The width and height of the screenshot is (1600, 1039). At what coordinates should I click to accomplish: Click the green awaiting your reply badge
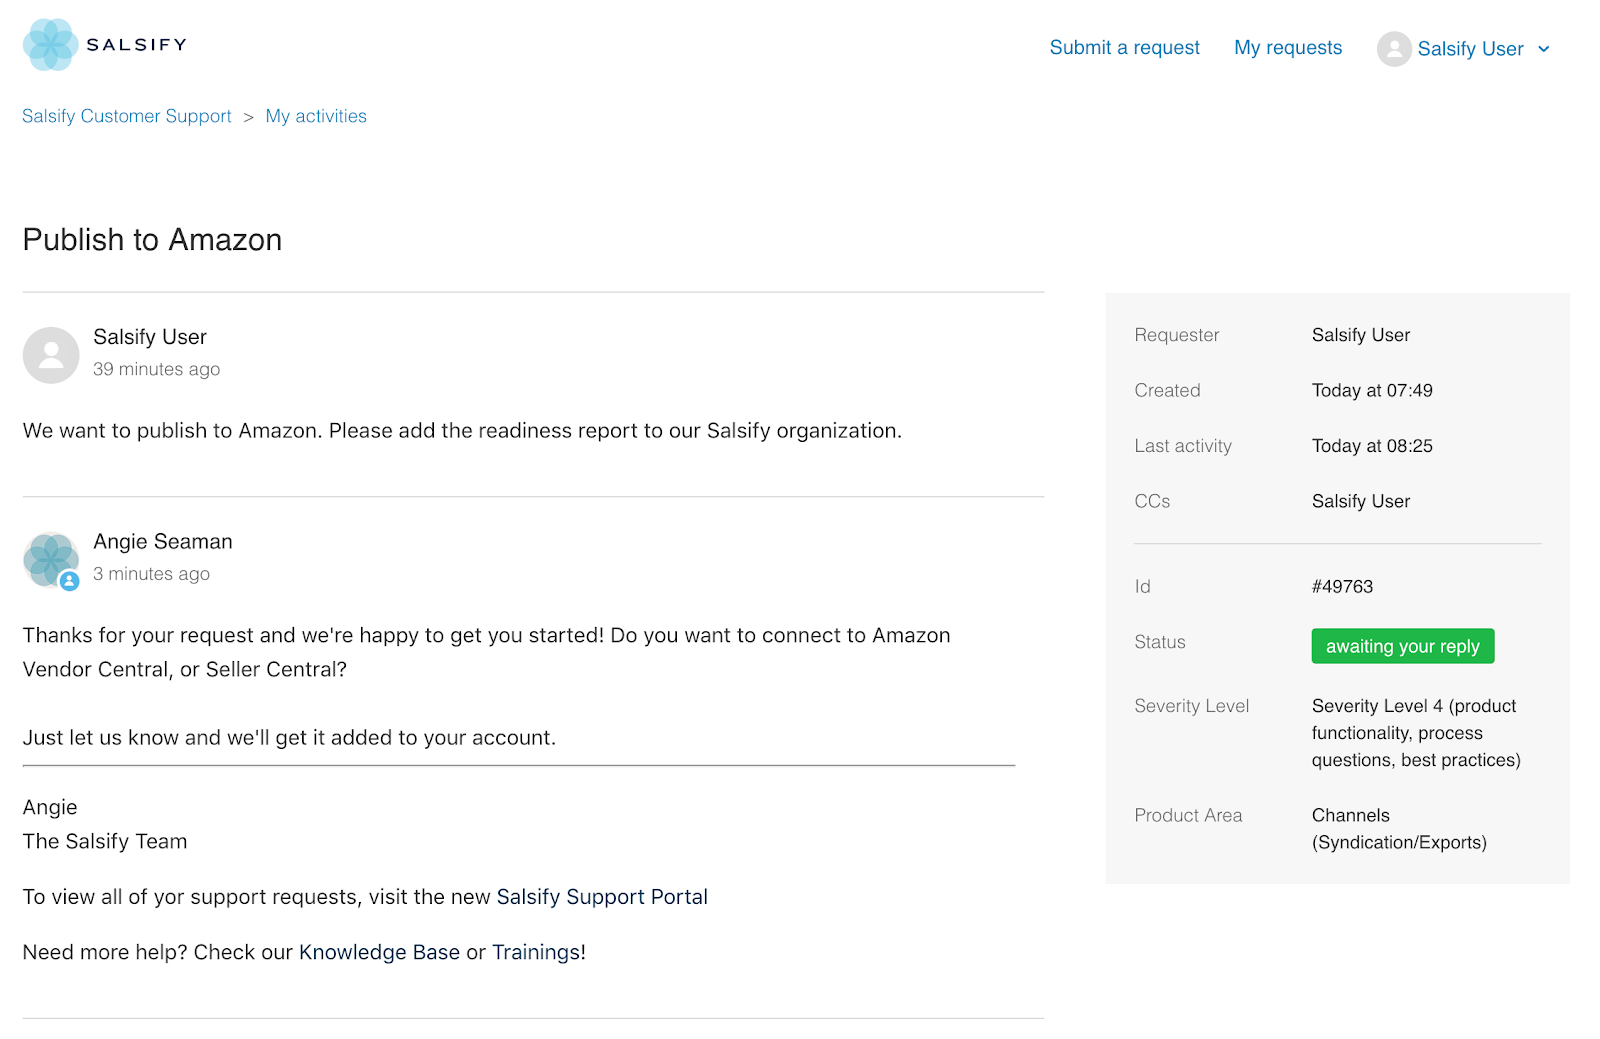[x=1402, y=646]
